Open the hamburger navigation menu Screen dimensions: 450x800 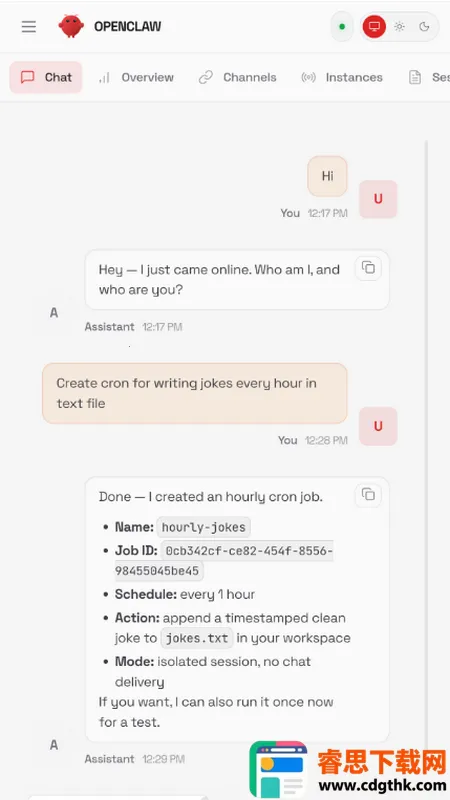[29, 26]
